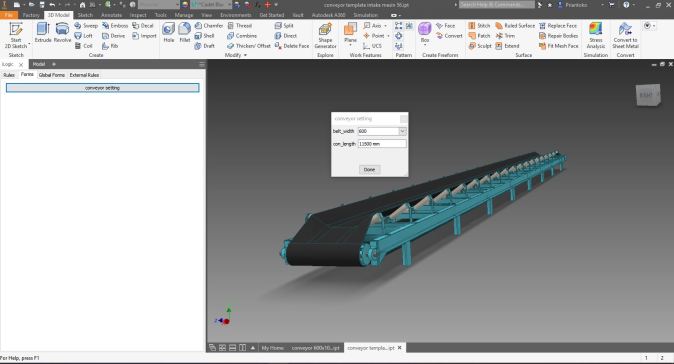674x364 pixels.
Task: Choose the Sweep feature
Action: tap(86, 26)
